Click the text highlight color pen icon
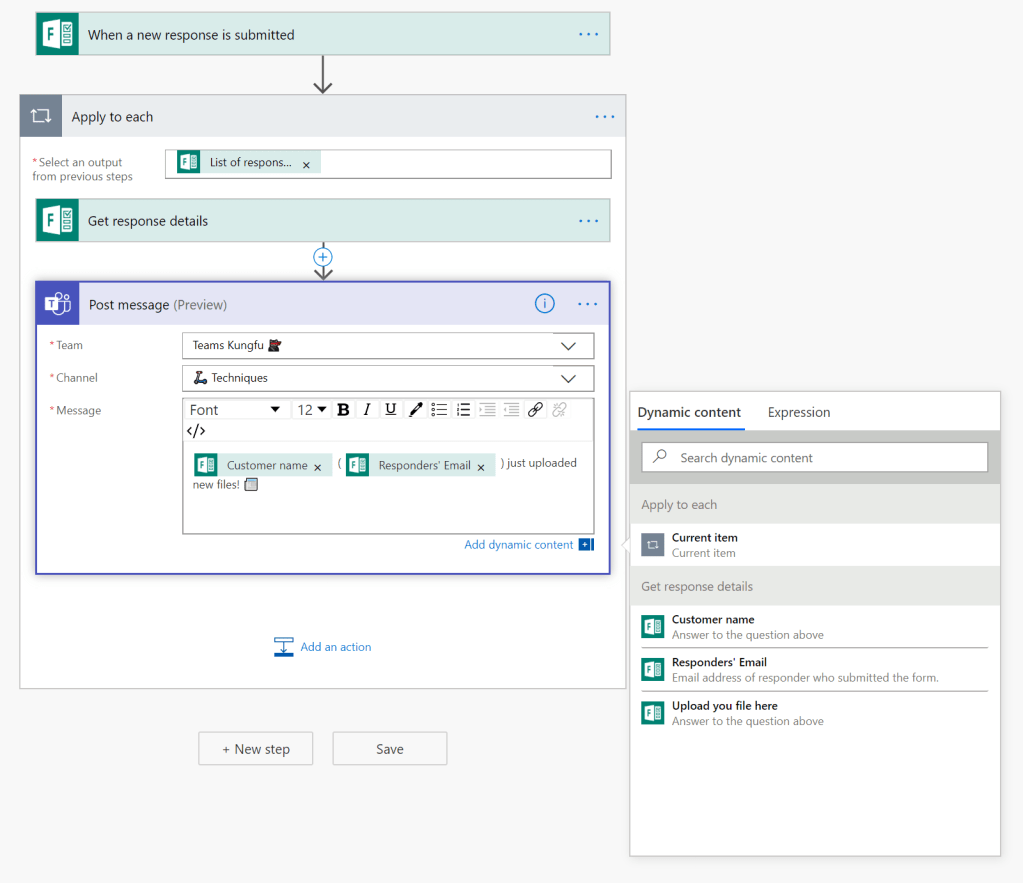Image resolution: width=1023 pixels, height=883 pixels. click(415, 409)
